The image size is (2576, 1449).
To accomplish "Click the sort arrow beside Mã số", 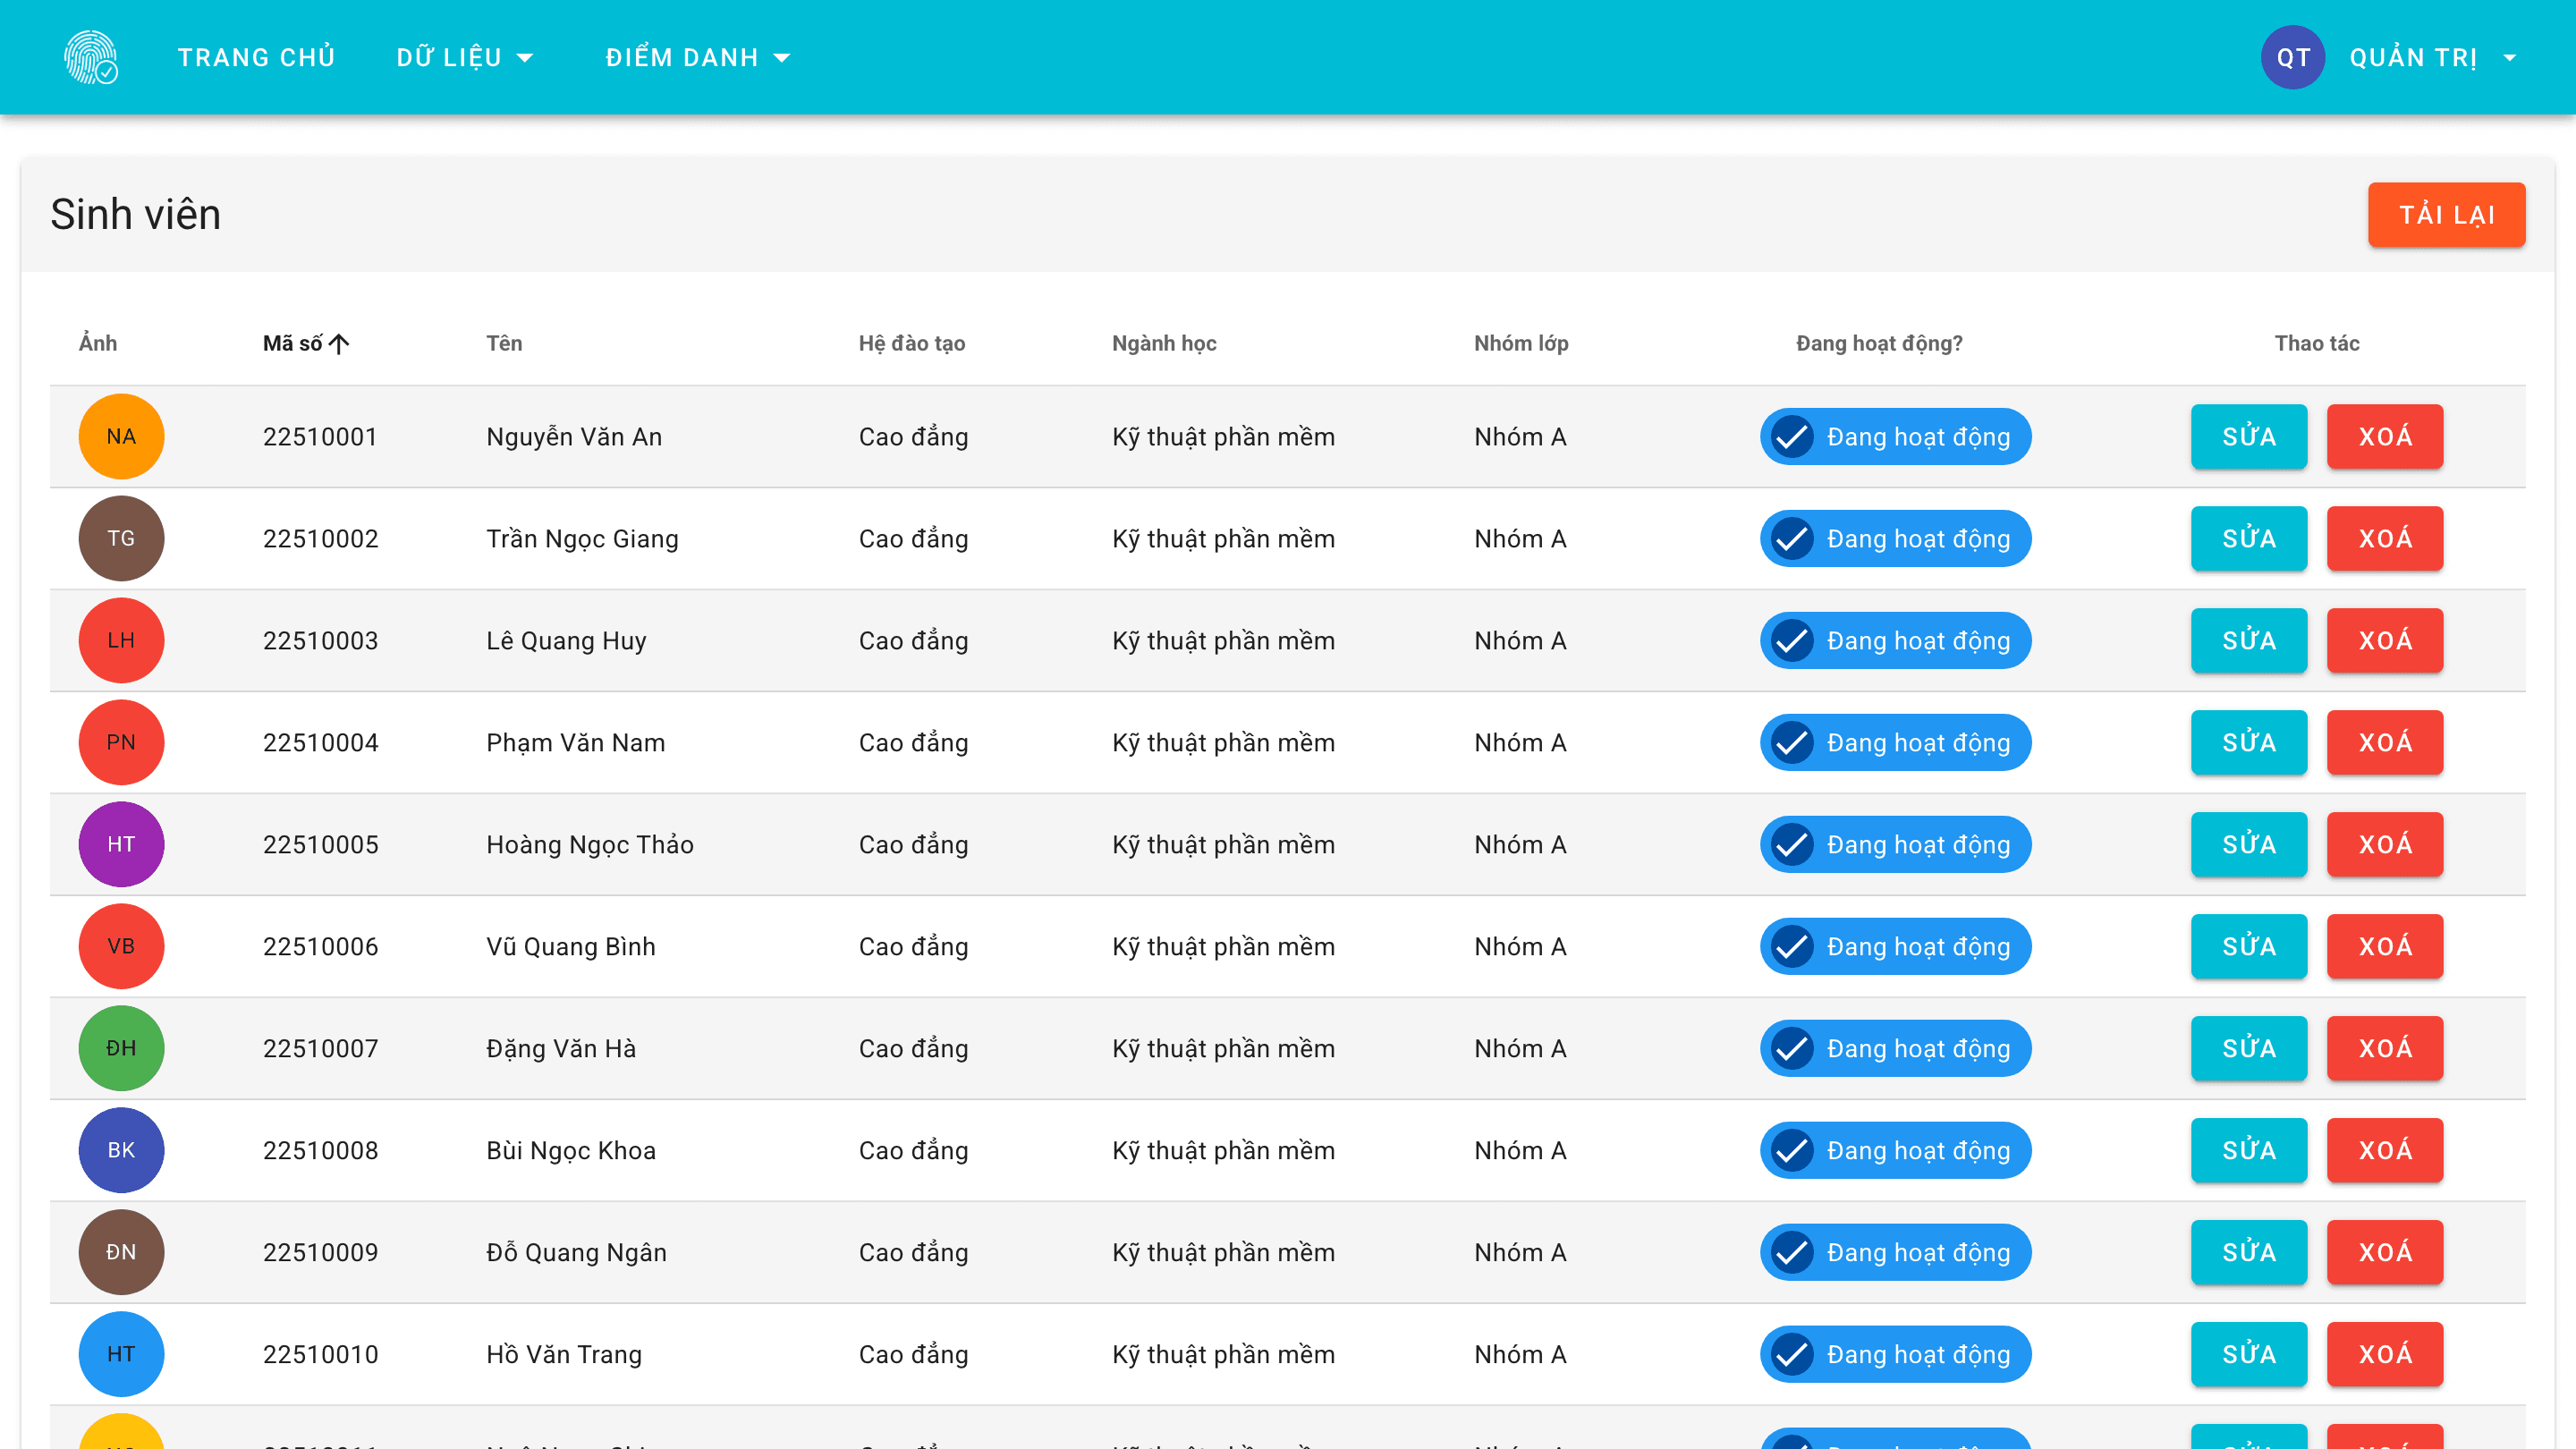I will (339, 344).
